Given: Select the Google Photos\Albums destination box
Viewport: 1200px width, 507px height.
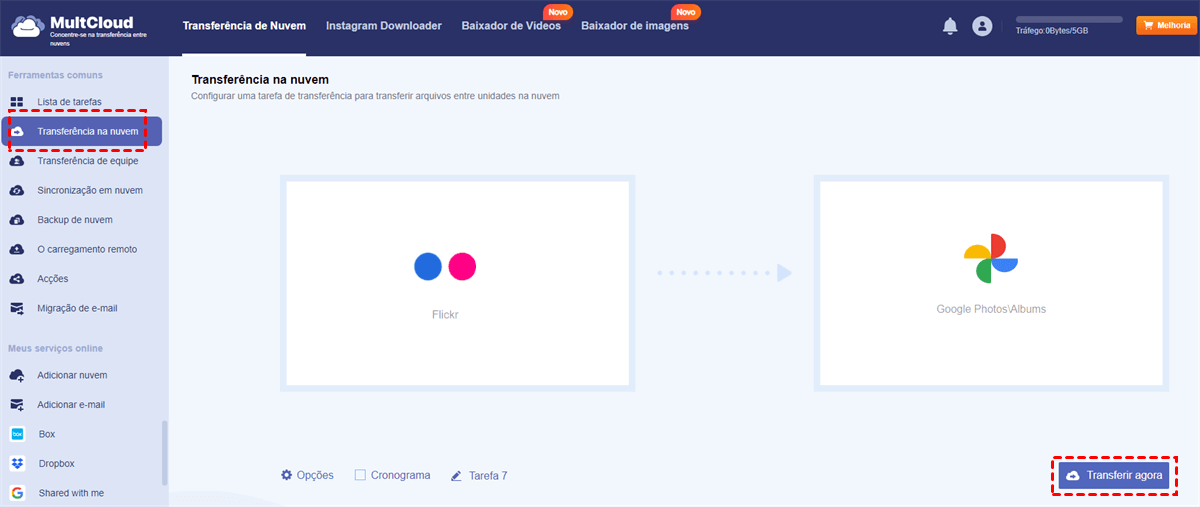Looking at the screenshot, I should 991,283.
